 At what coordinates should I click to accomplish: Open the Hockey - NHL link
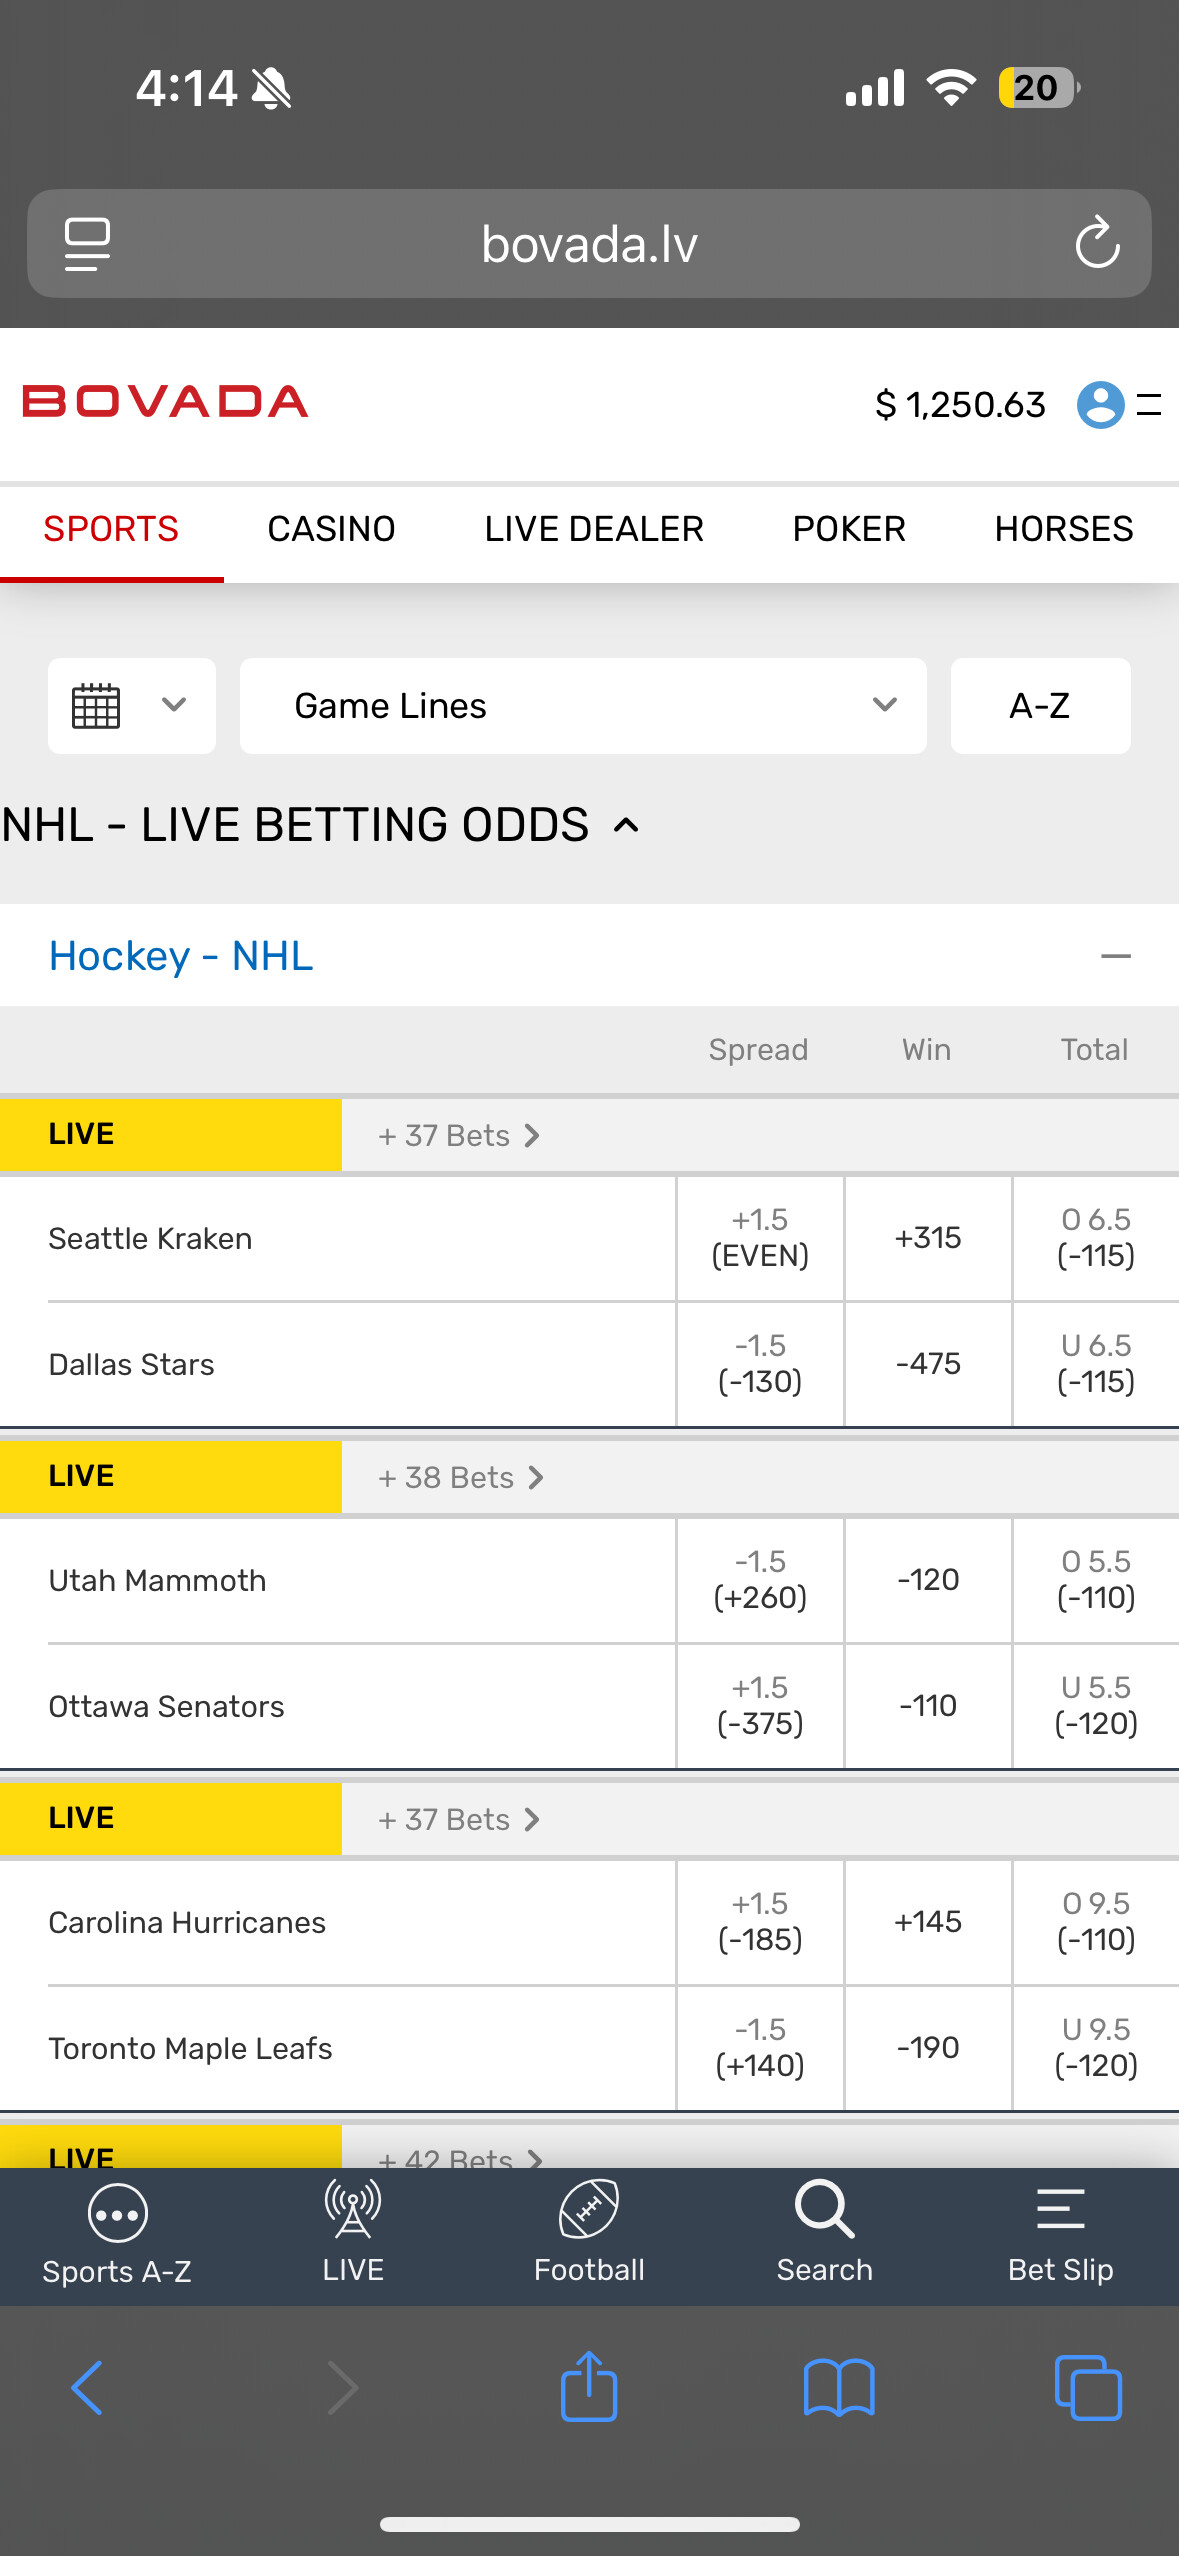pyautogui.click(x=181, y=957)
